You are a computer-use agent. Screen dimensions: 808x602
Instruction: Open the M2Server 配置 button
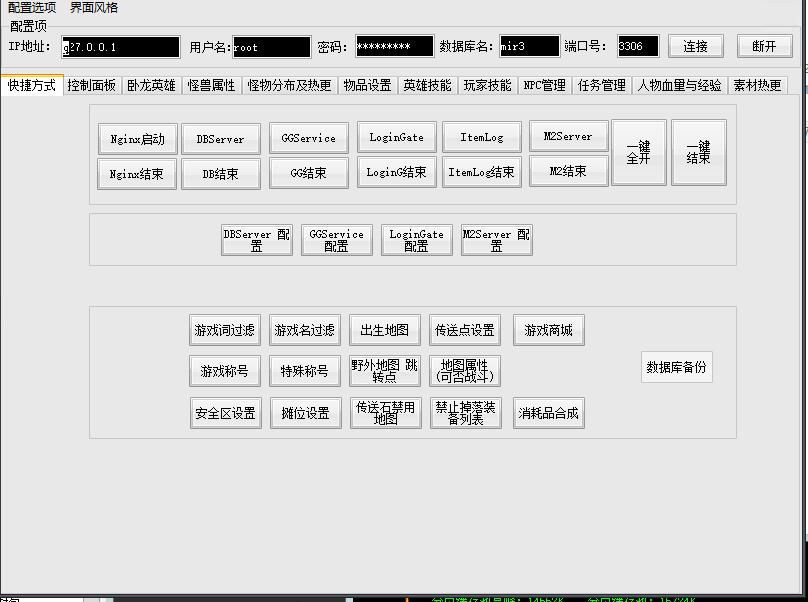496,240
